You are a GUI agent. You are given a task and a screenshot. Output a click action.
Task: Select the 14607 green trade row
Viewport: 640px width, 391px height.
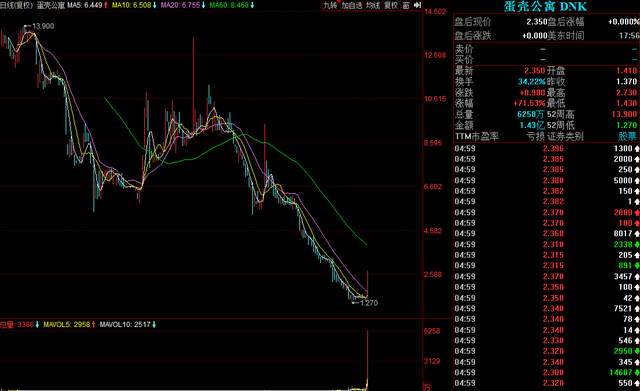(x=547, y=373)
